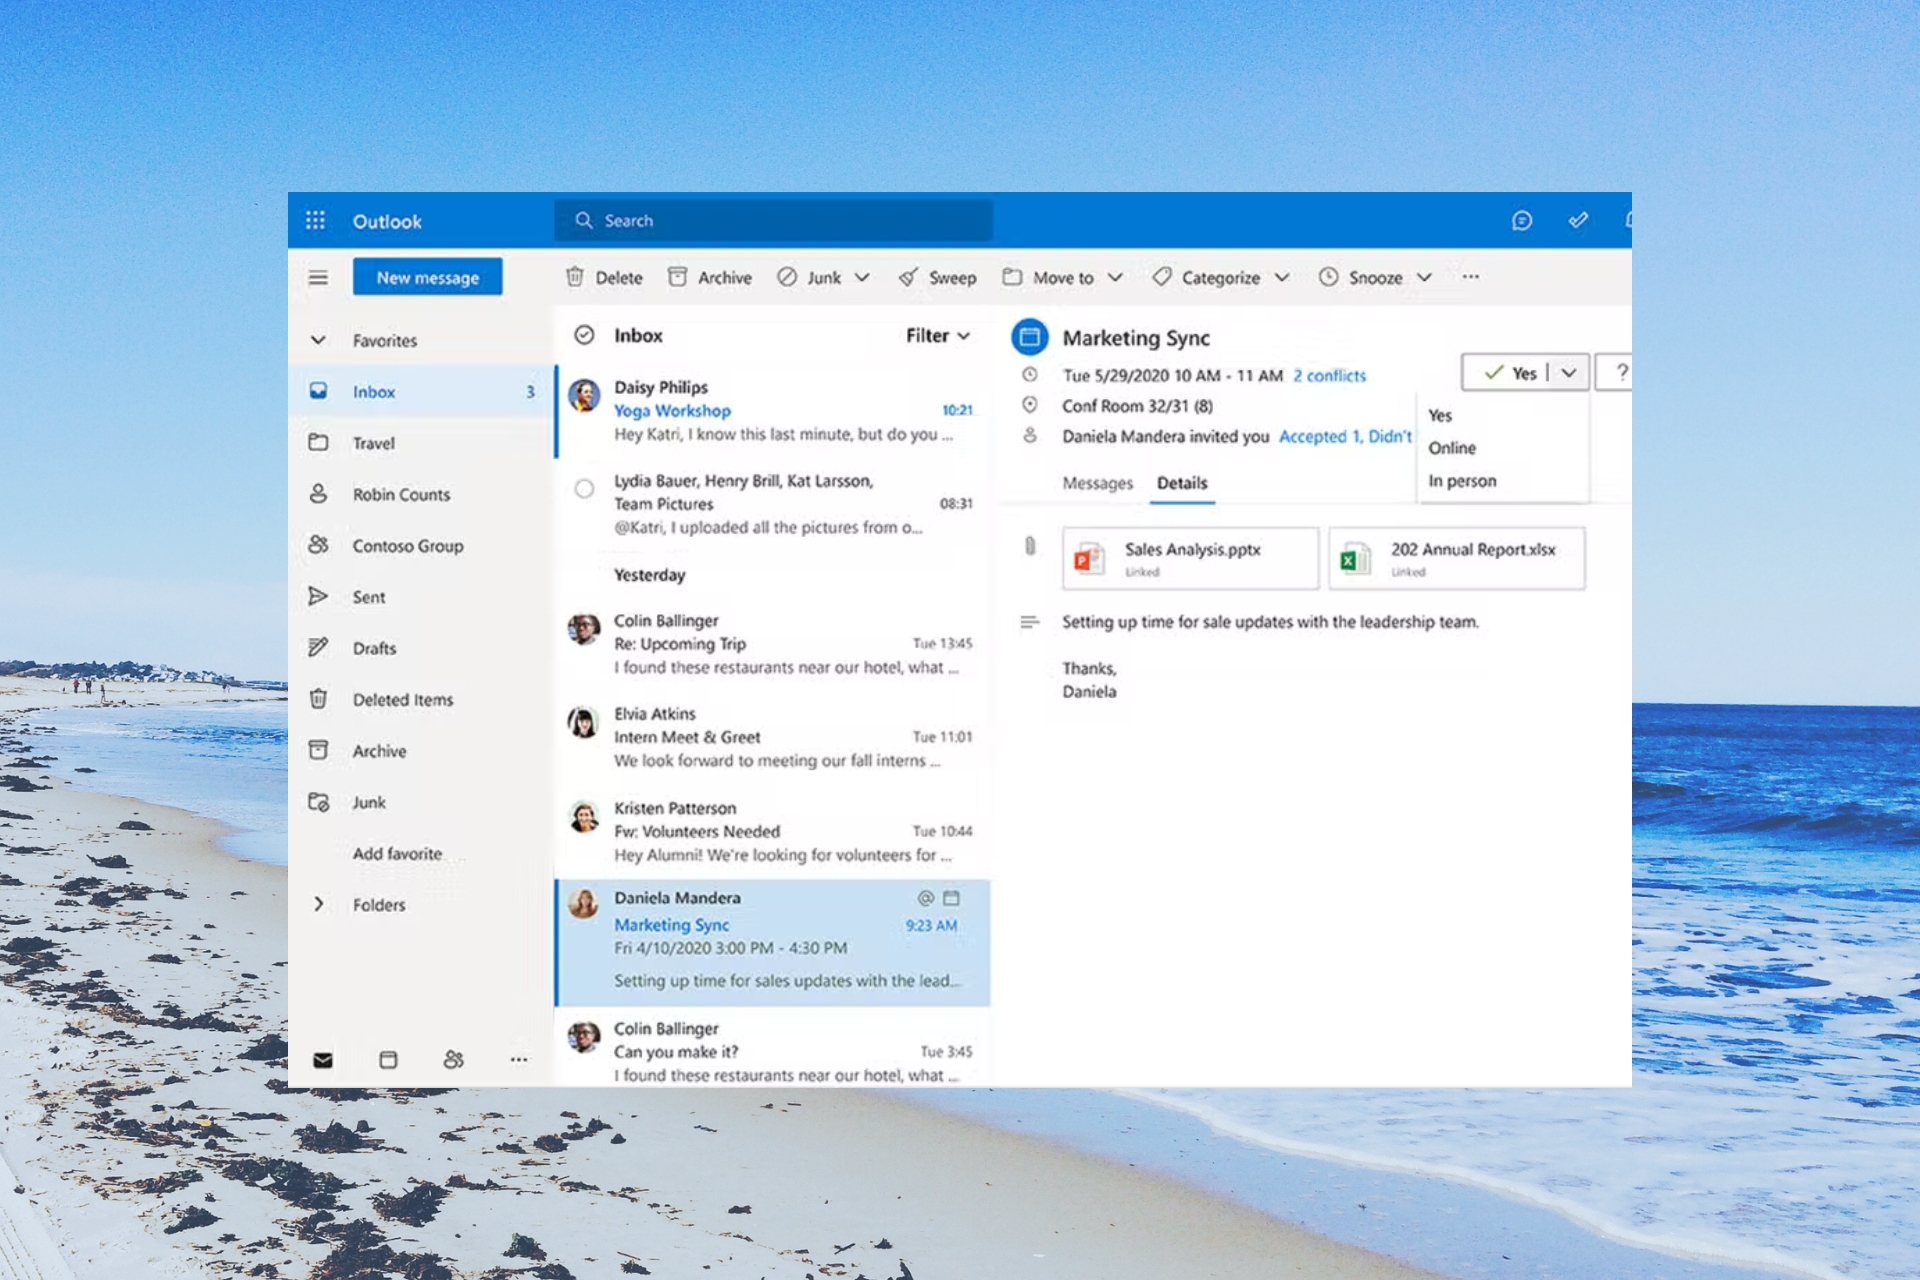Click the hamburger menu to collapse navigation
This screenshot has height=1280, width=1920.
318,278
